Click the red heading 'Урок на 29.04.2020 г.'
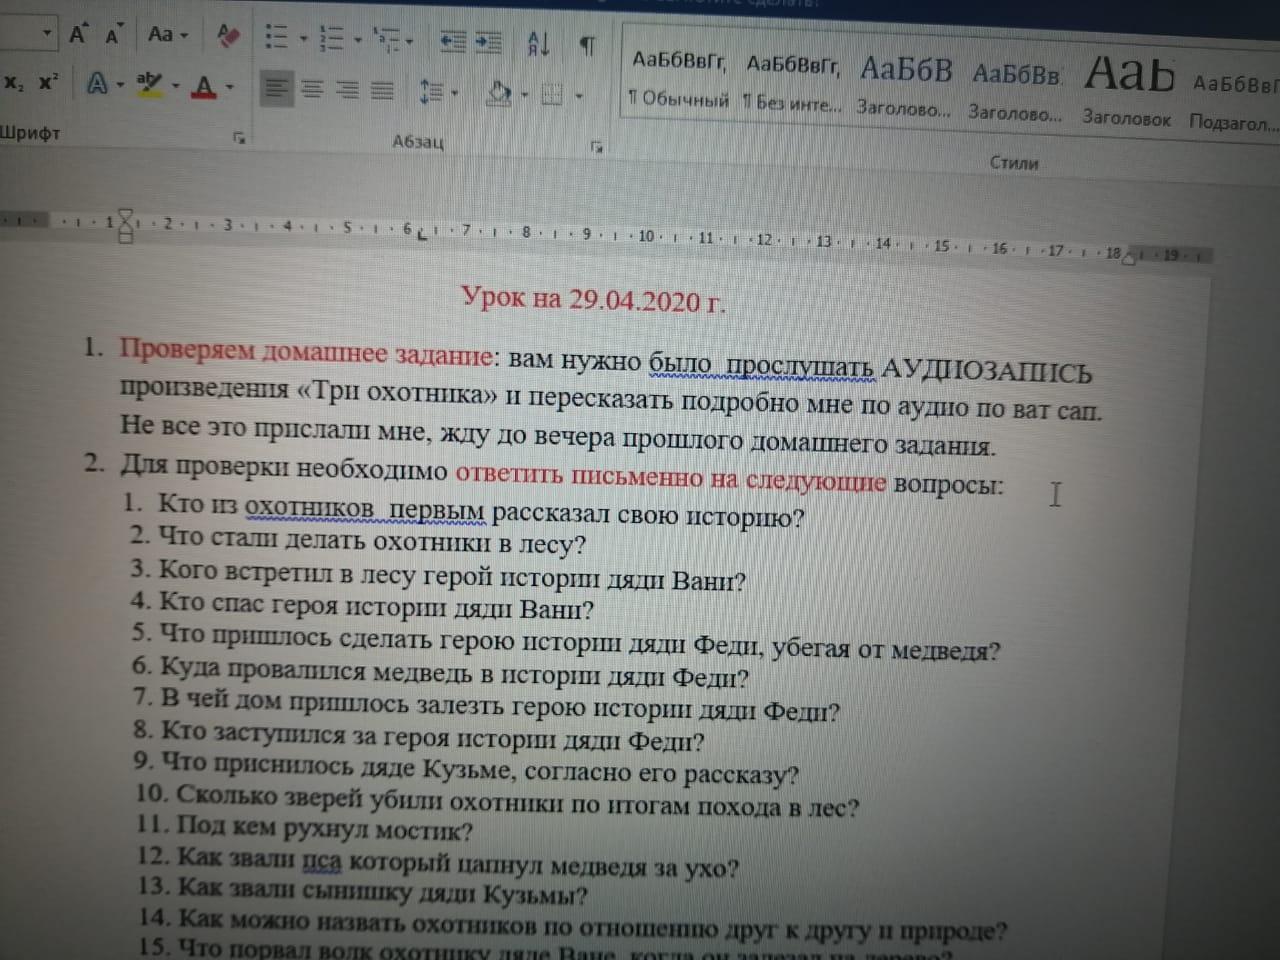Viewport: 1280px width, 960px height. [x=593, y=300]
